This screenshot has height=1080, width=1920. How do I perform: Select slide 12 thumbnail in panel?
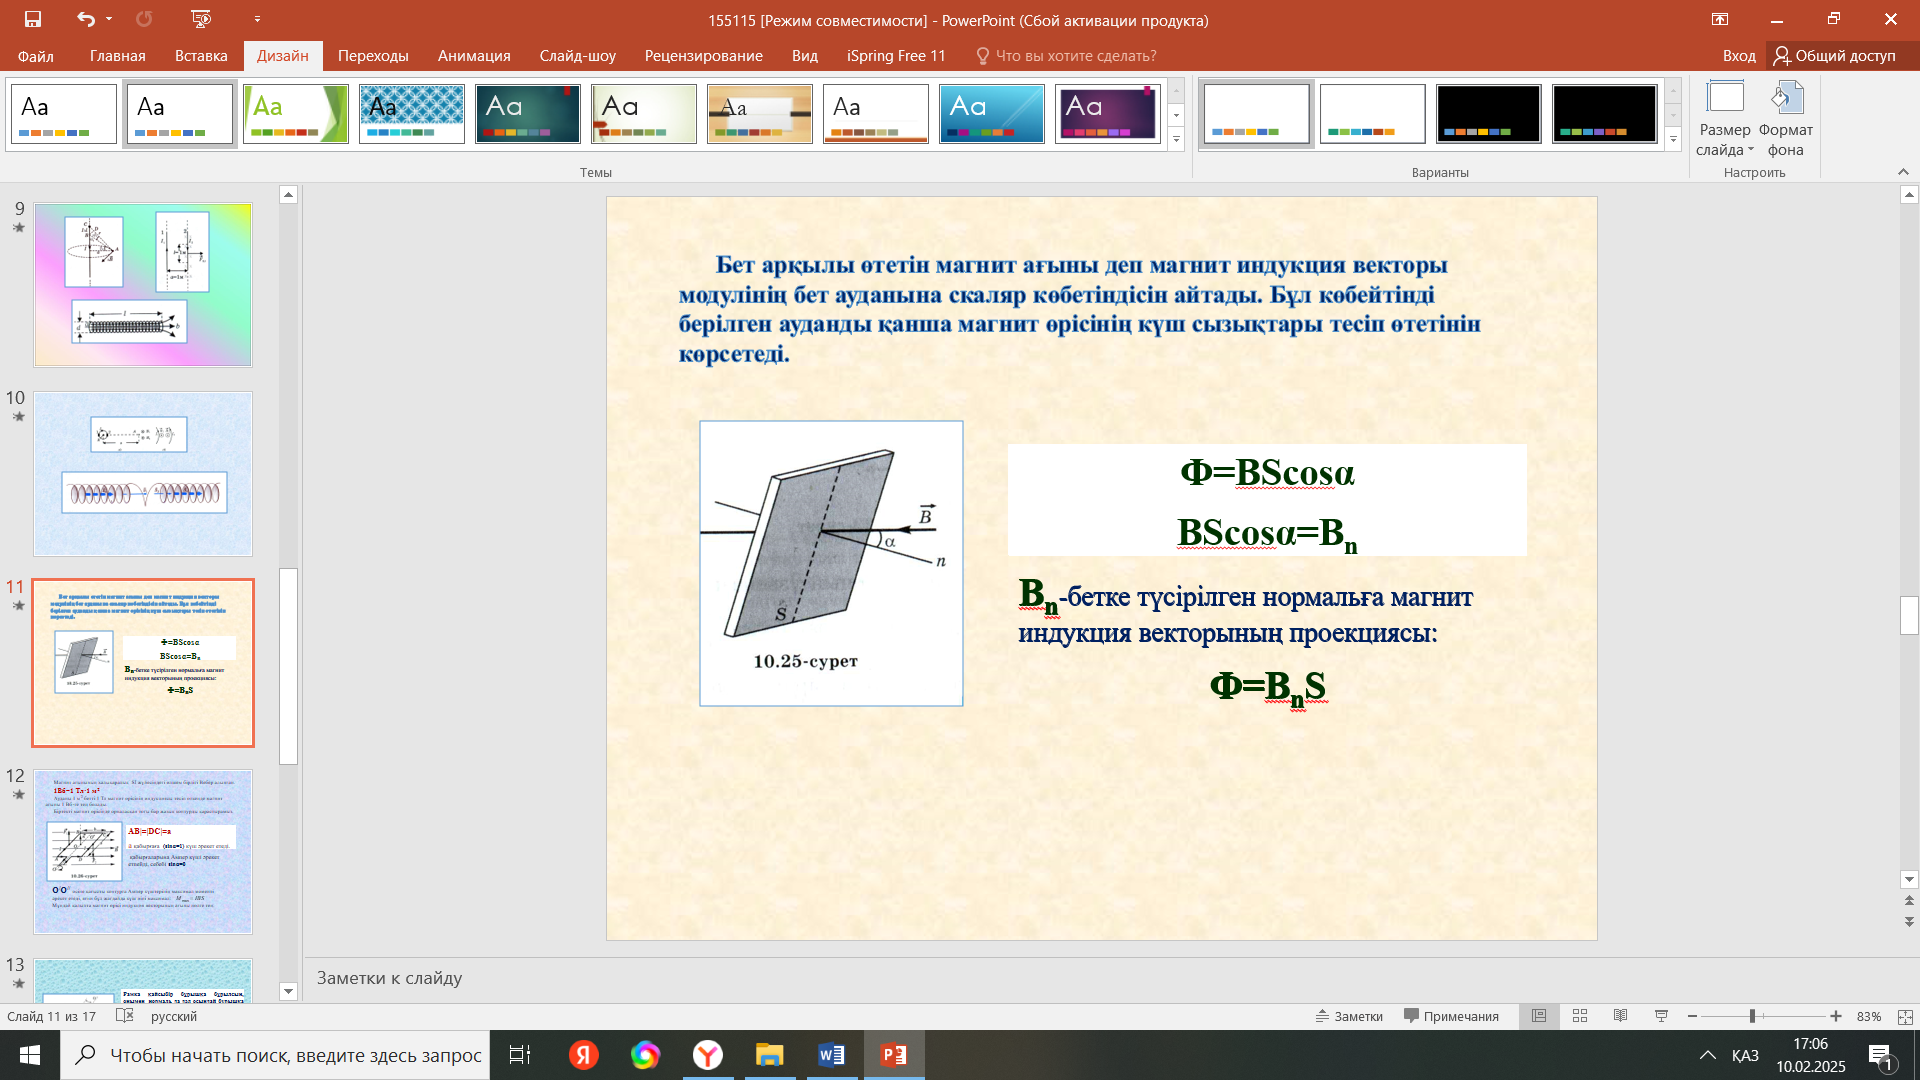143,851
